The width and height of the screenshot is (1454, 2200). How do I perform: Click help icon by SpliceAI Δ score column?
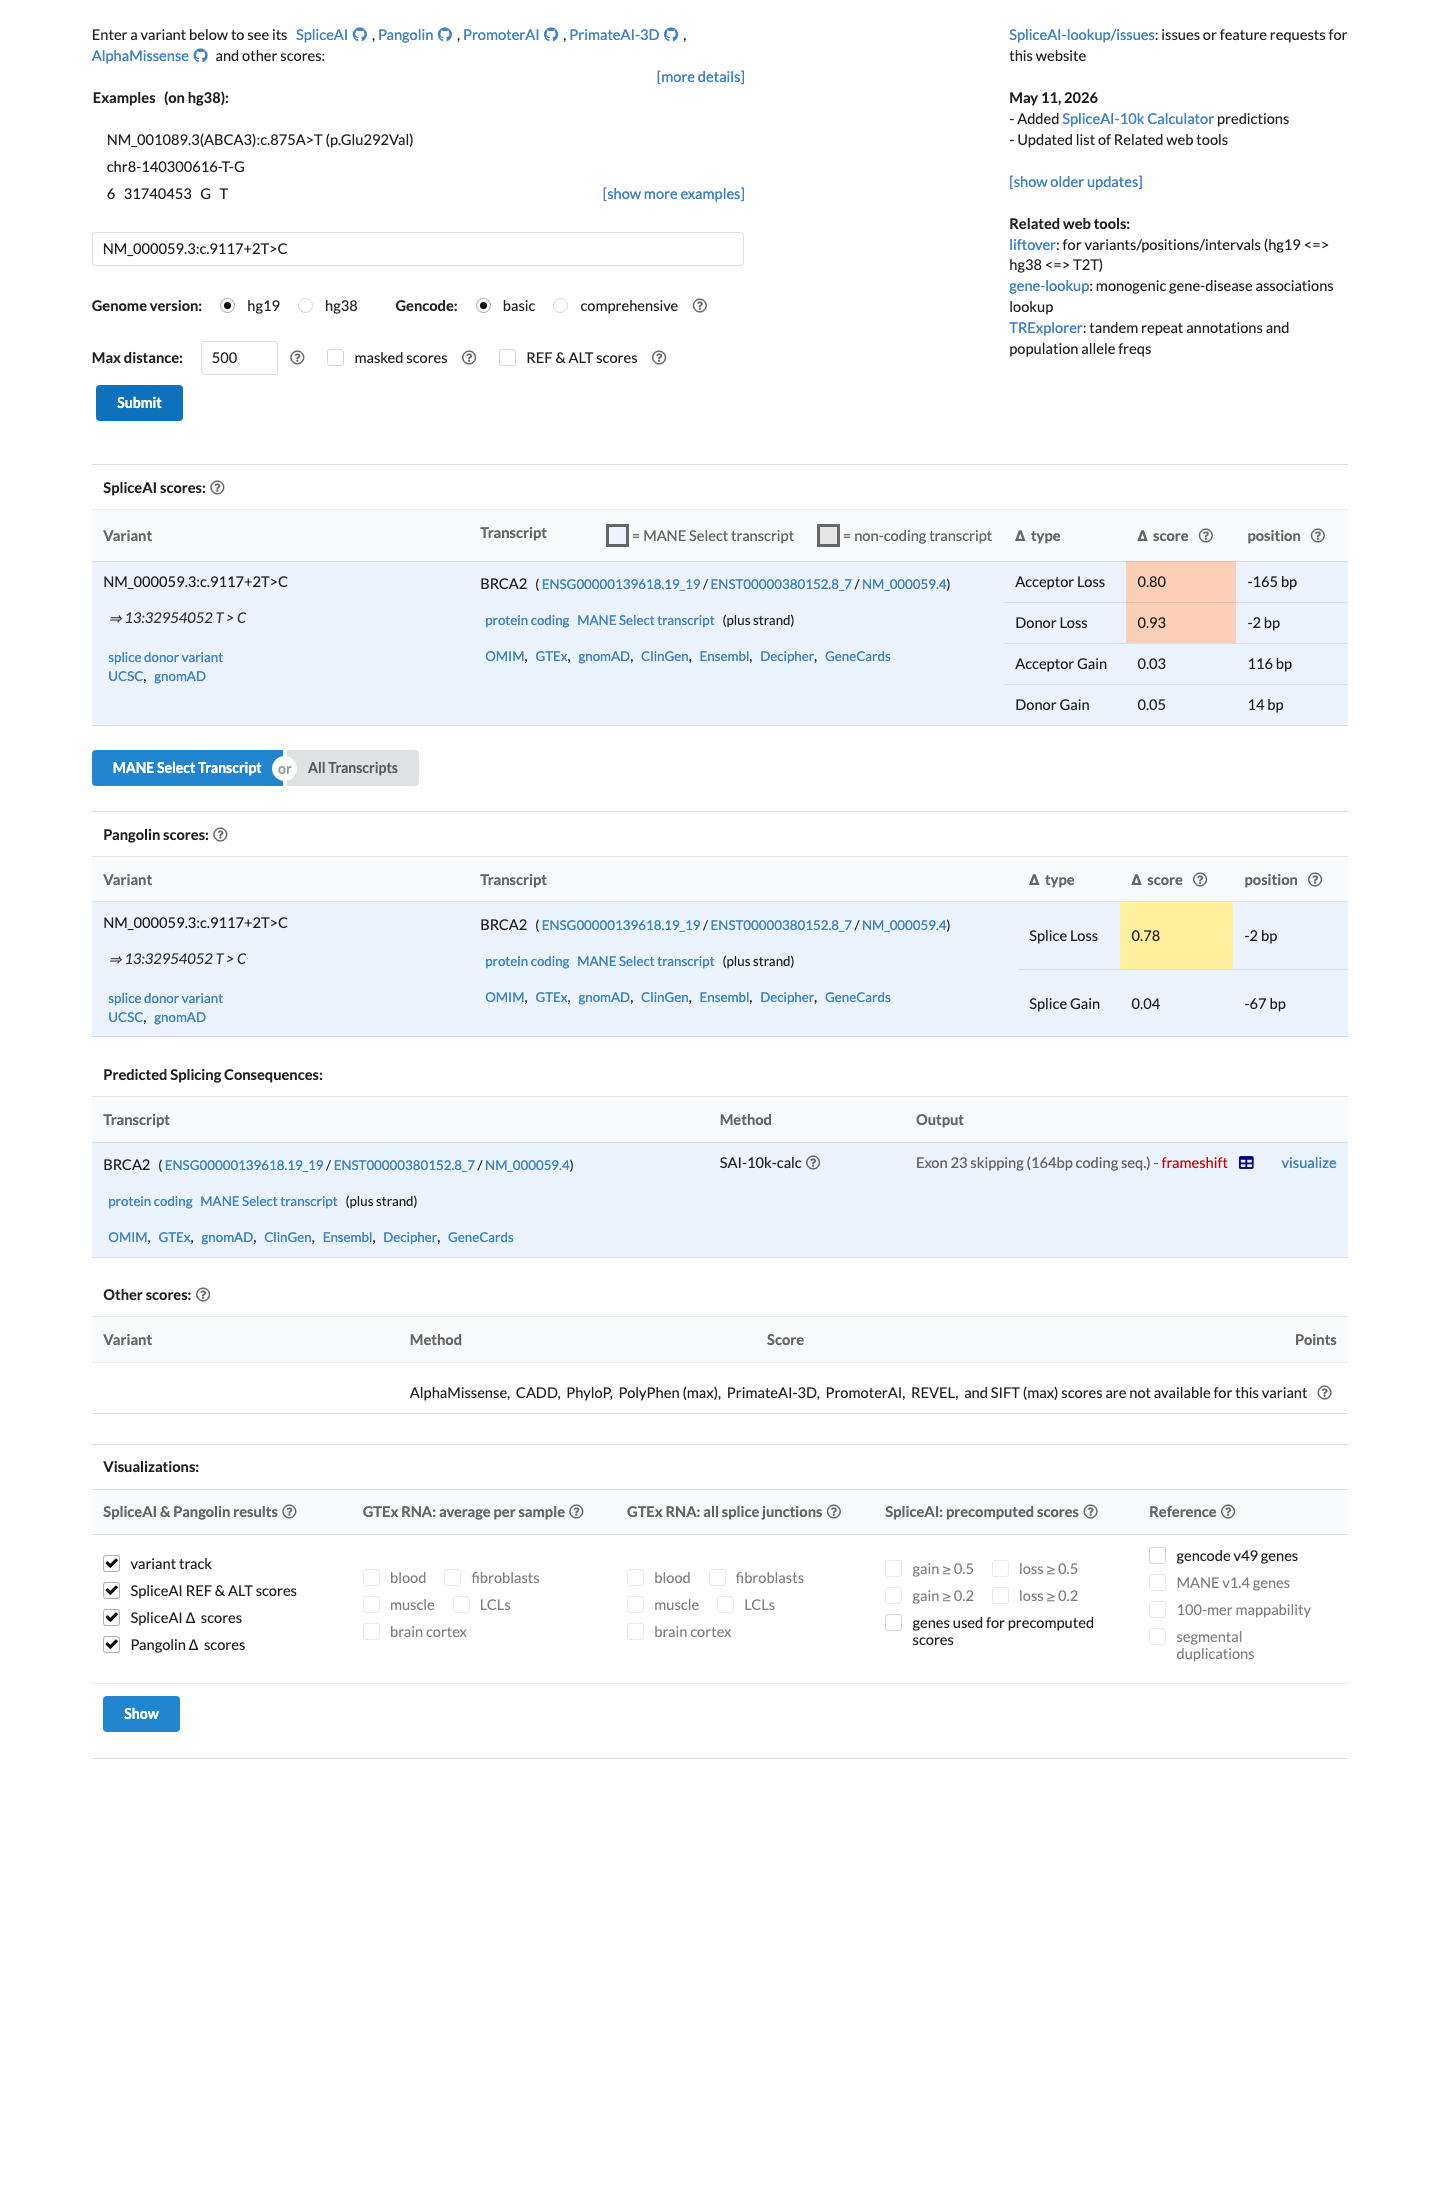[1206, 536]
